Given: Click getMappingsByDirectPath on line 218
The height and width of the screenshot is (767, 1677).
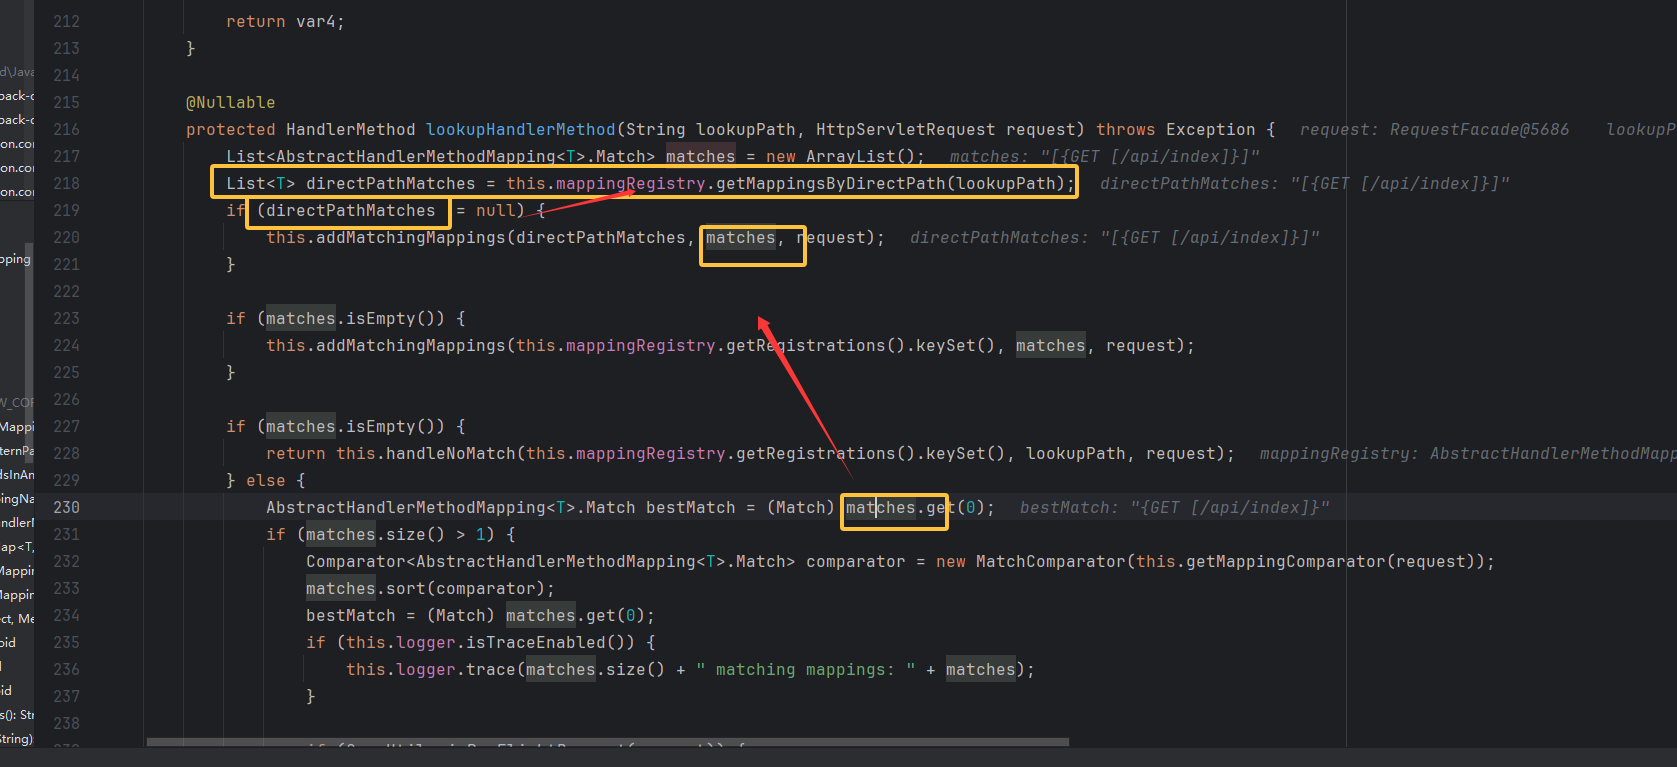Looking at the screenshot, I should click(830, 183).
